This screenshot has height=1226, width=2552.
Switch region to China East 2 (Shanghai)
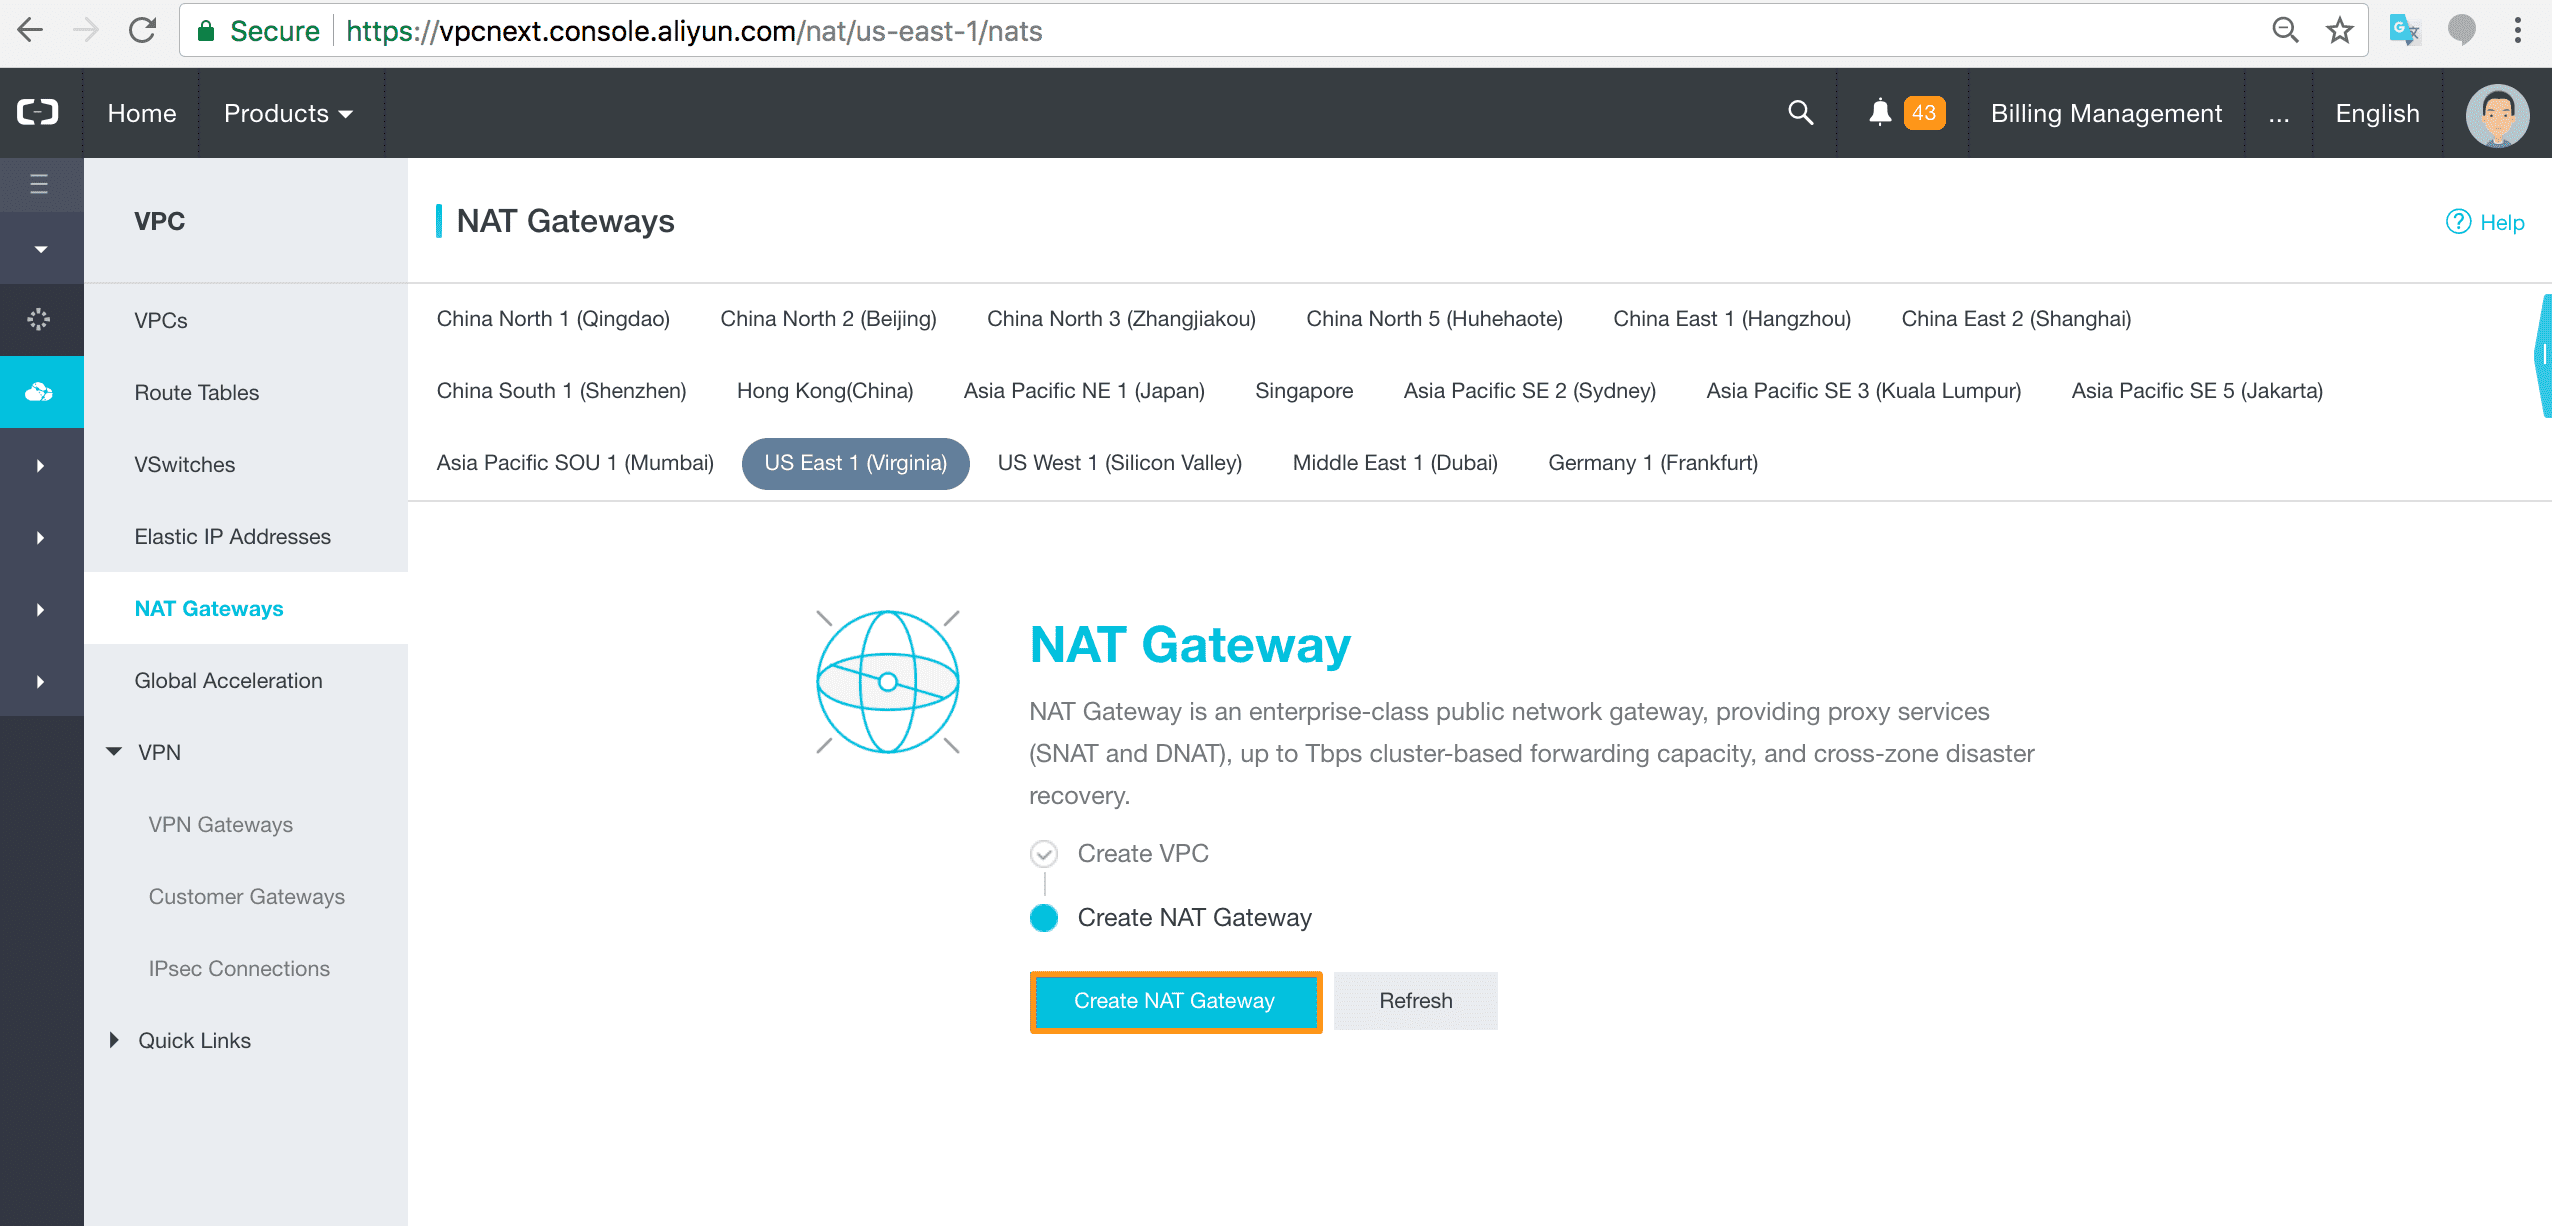2016,318
